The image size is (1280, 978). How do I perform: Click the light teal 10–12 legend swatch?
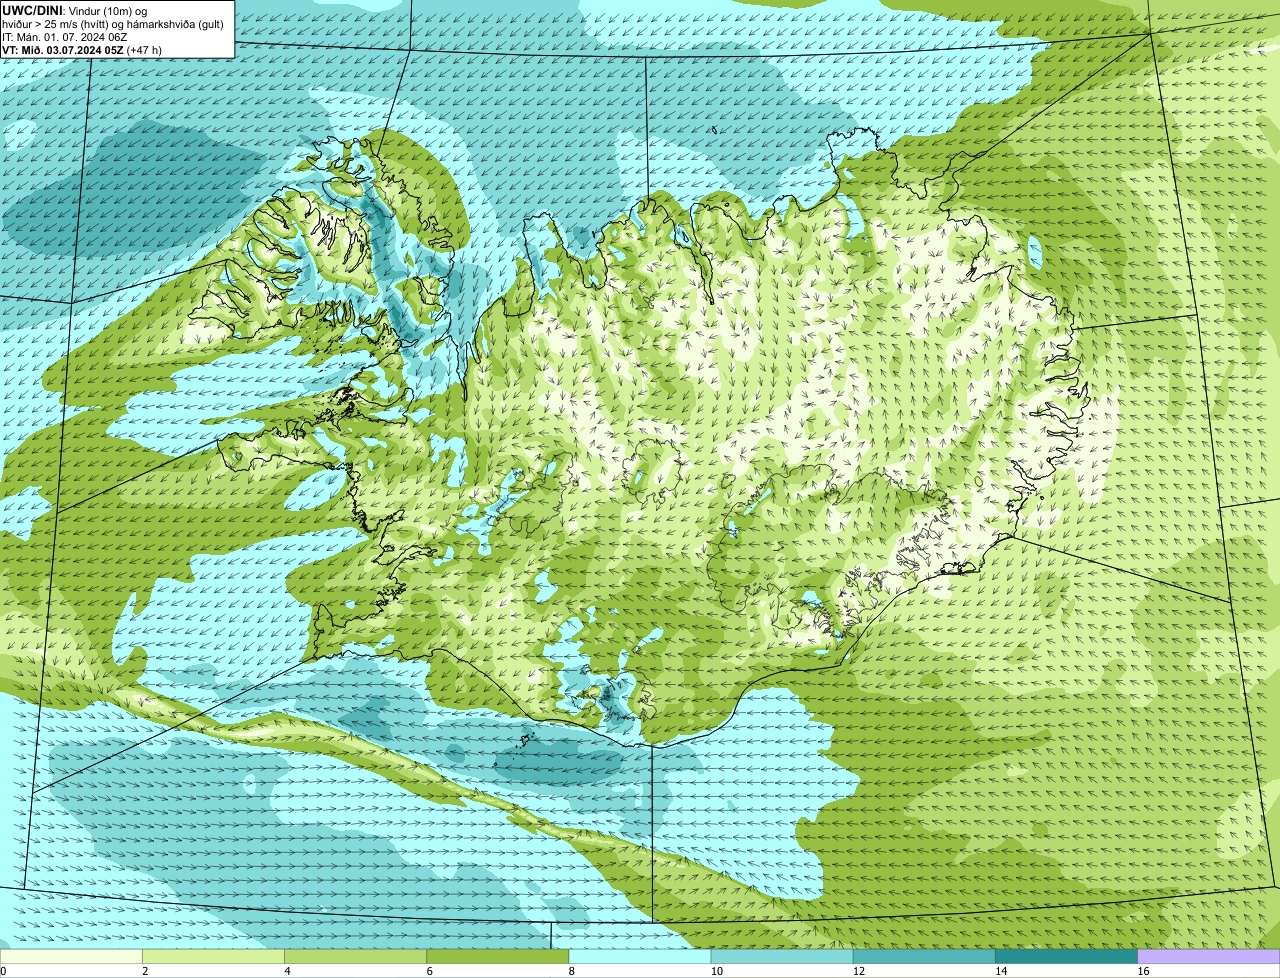coord(782,957)
